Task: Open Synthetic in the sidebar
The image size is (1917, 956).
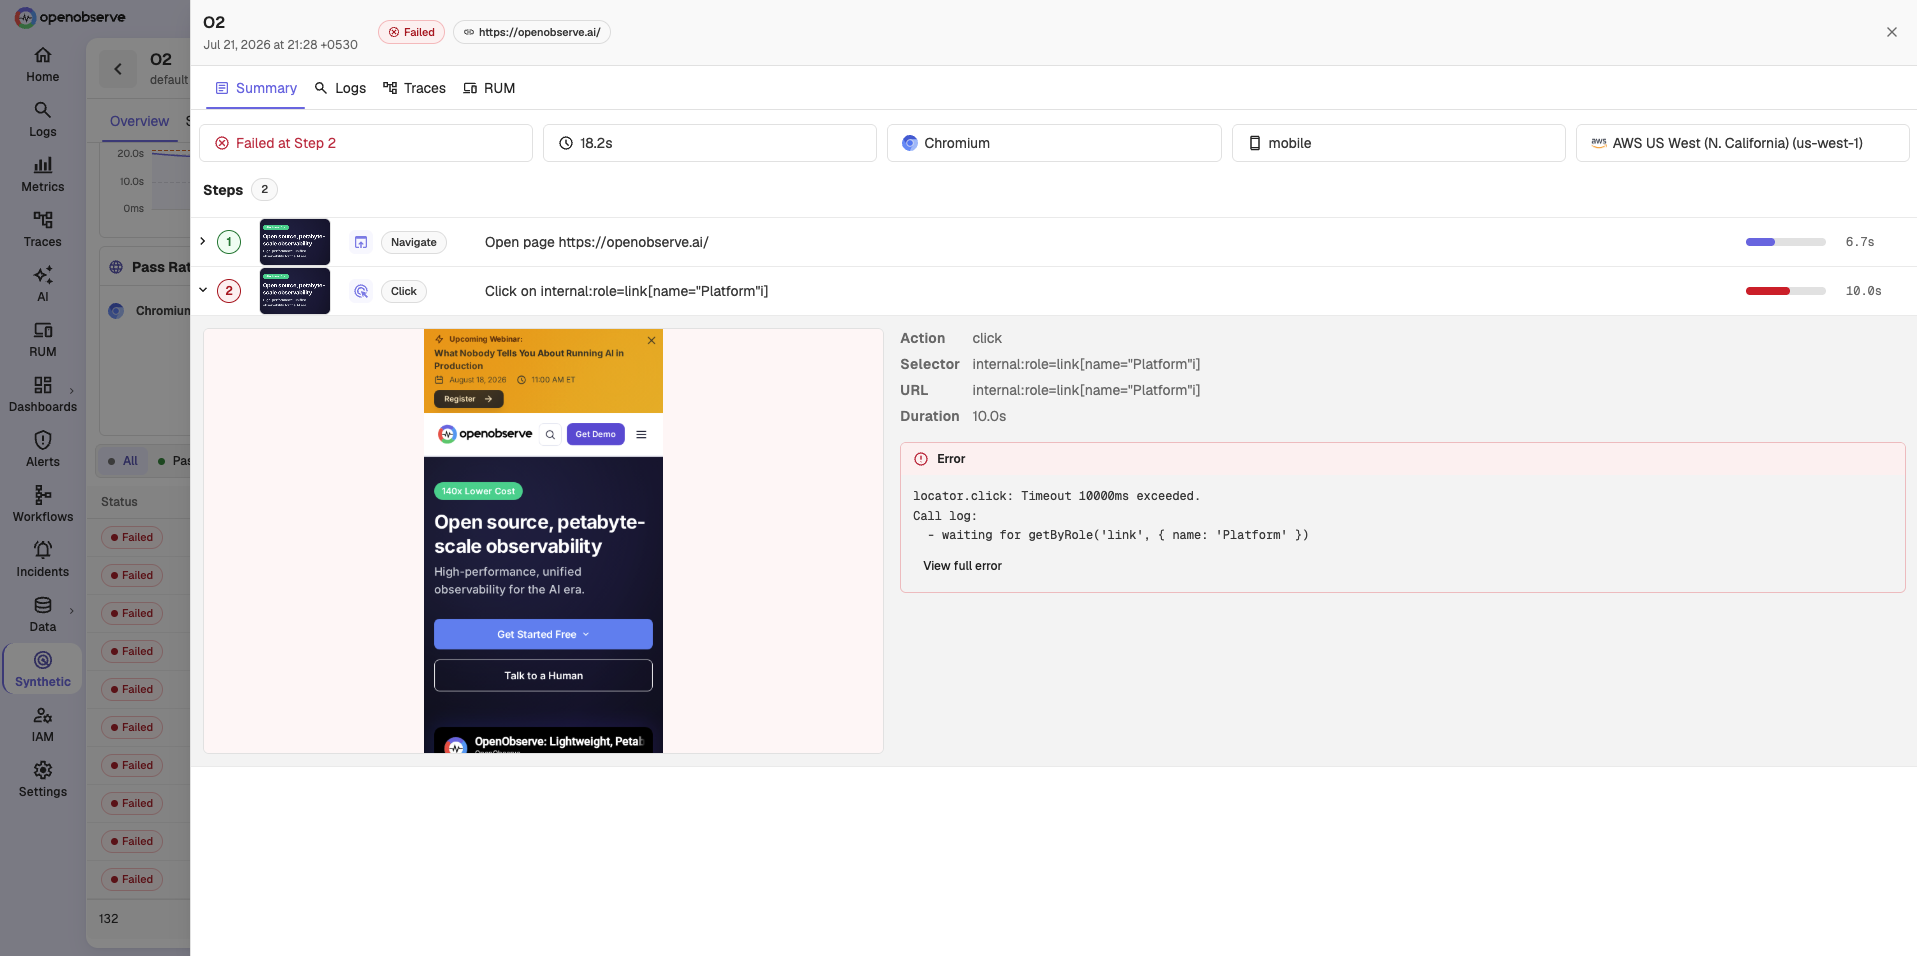Action: 42,670
